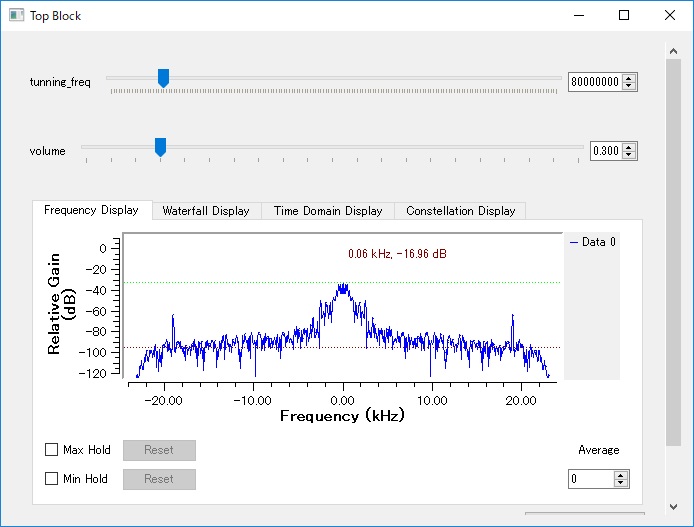Click the Reset button beside Max Hold
This screenshot has width=694, height=527.
pyautogui.click(x=159, y=450)
